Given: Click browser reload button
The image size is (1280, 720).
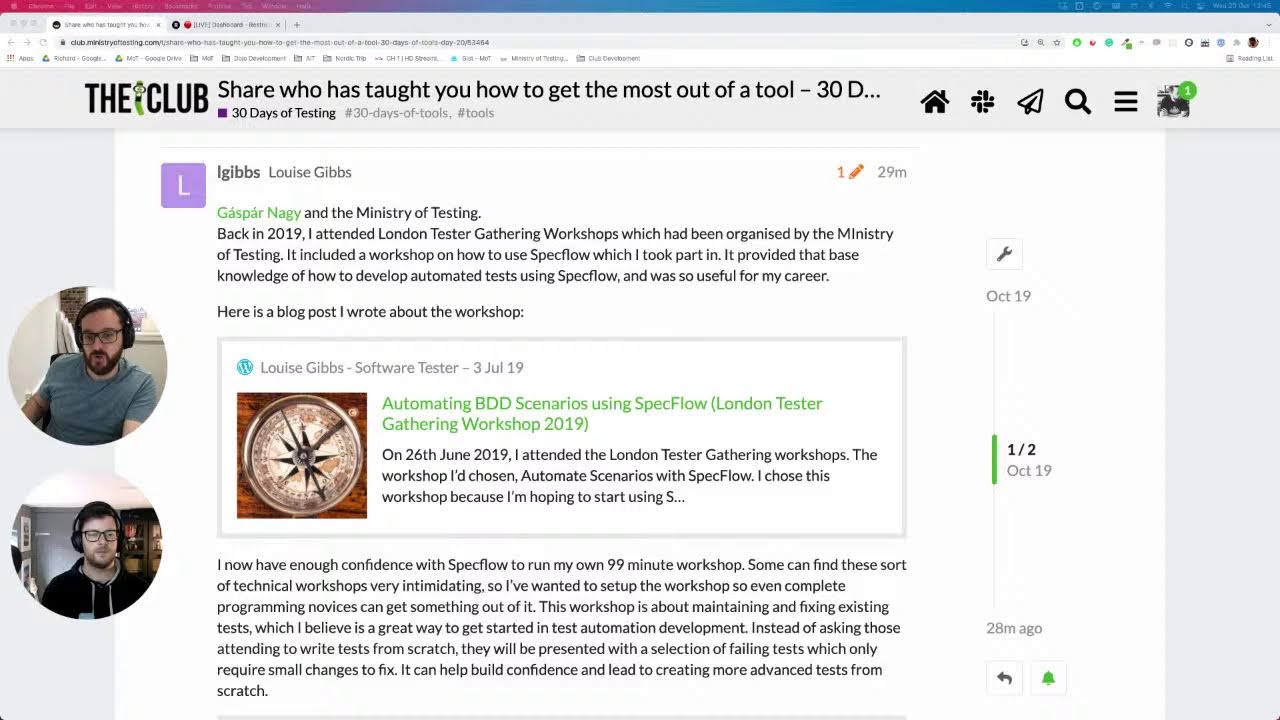Looking at the screenshot, I should click(x=43, y=43).
